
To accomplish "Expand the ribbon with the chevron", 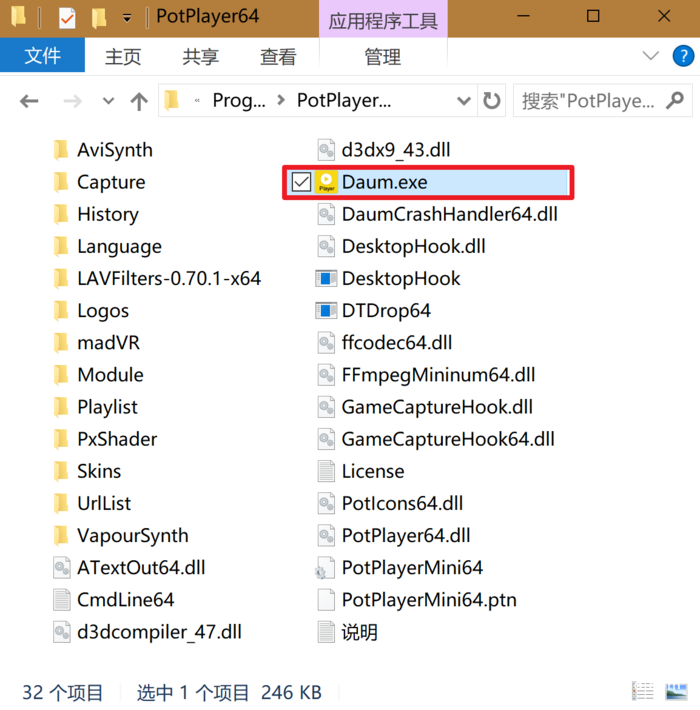I will (x=651, y=56).
